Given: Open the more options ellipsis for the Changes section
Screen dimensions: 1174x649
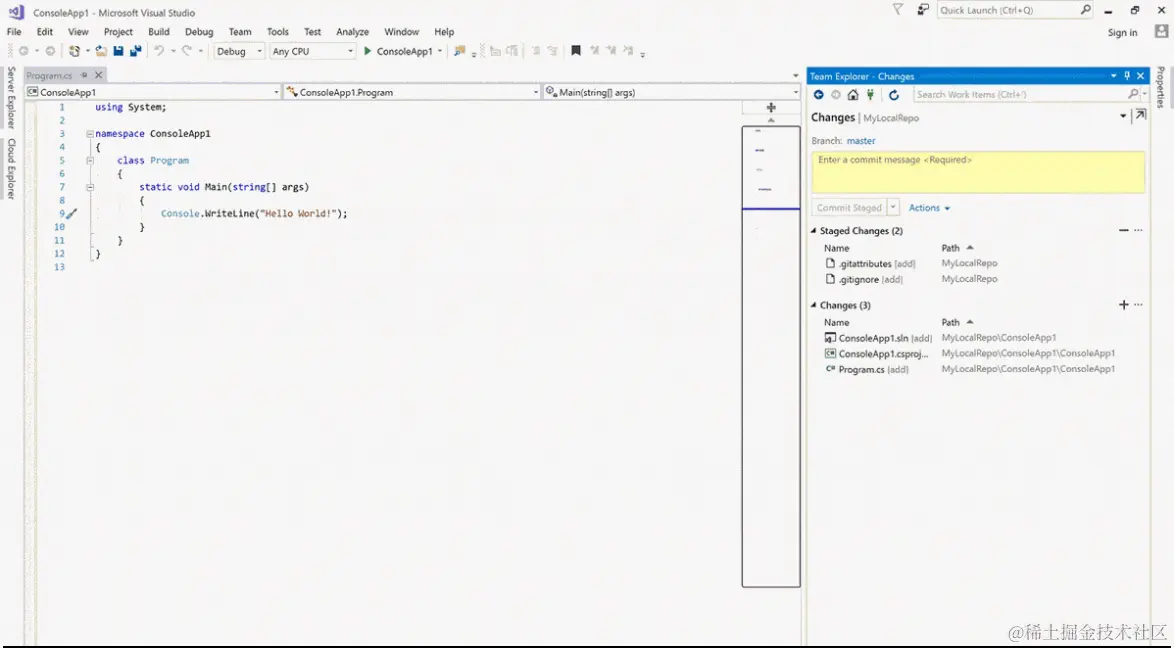Looking at the screenshot, I should (1139, 305).
